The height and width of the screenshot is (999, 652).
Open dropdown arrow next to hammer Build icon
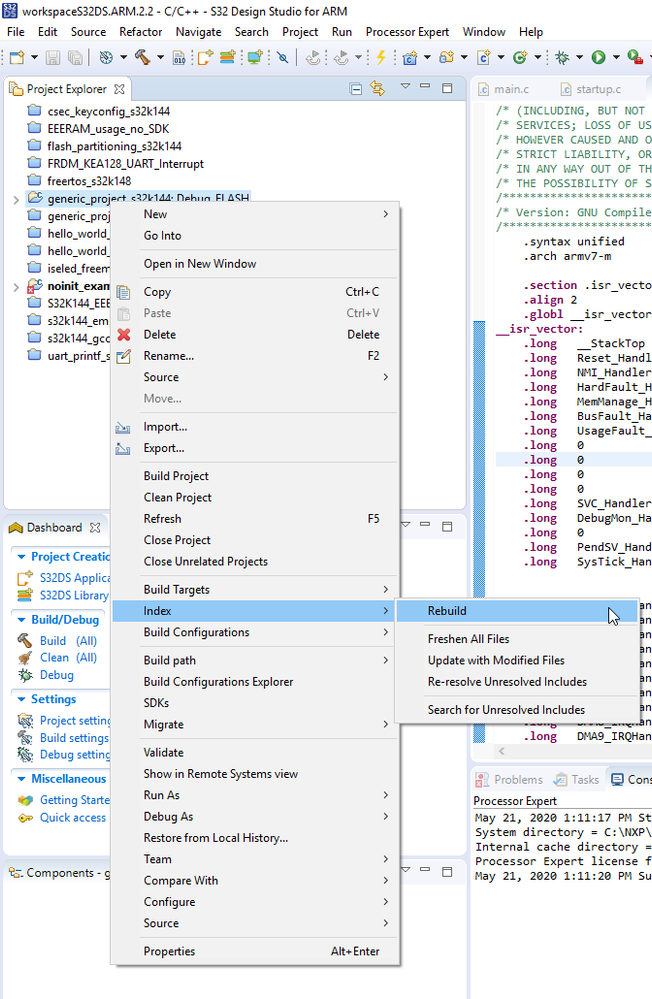click(x=160, y=57)
